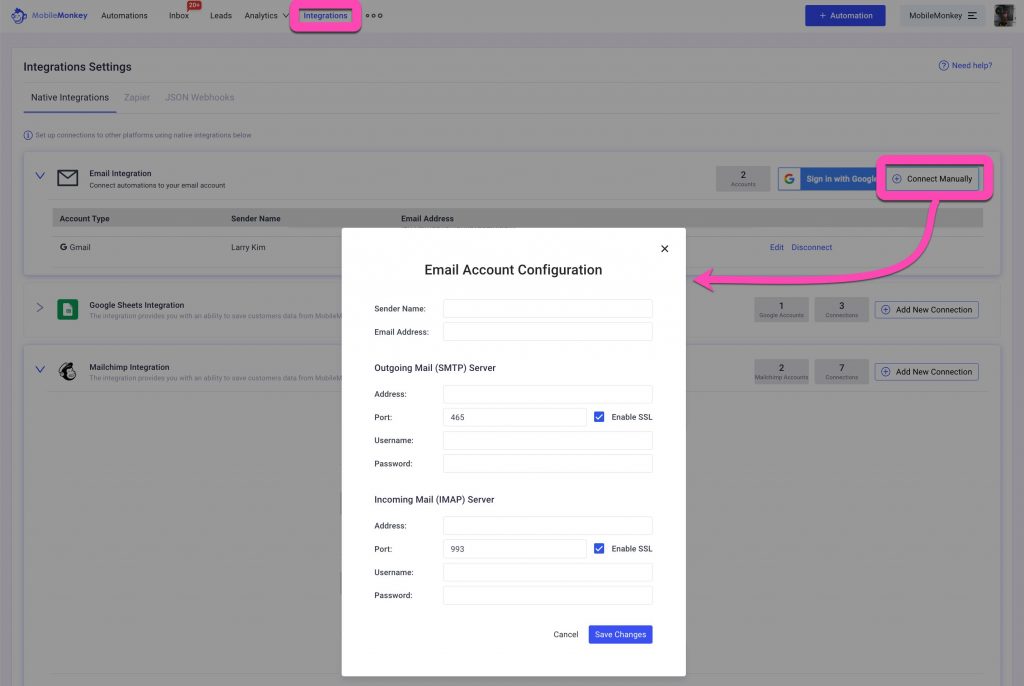This screenshot has width=1024, height=686.
Task: Click Cancel in the configuration dialog
Action: (x=566, y=634)
